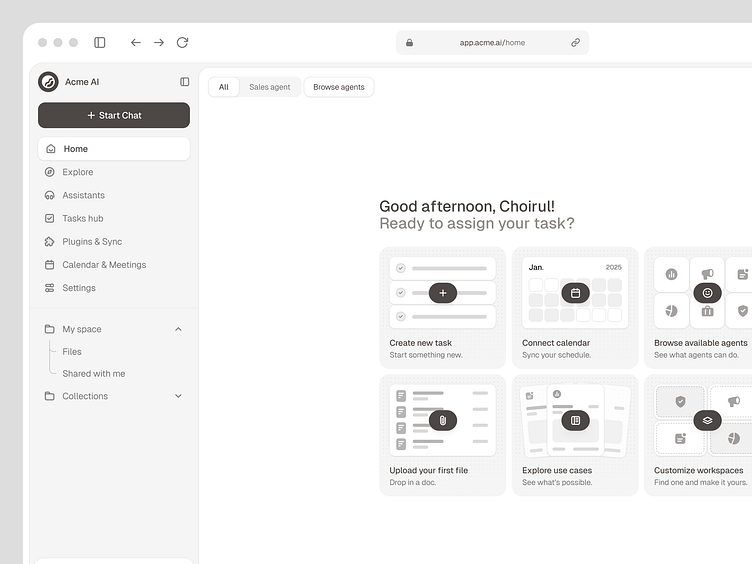Toggle the browser sidebar panel icon
This screenshot has height=564, width=752.
pos(100,43)
